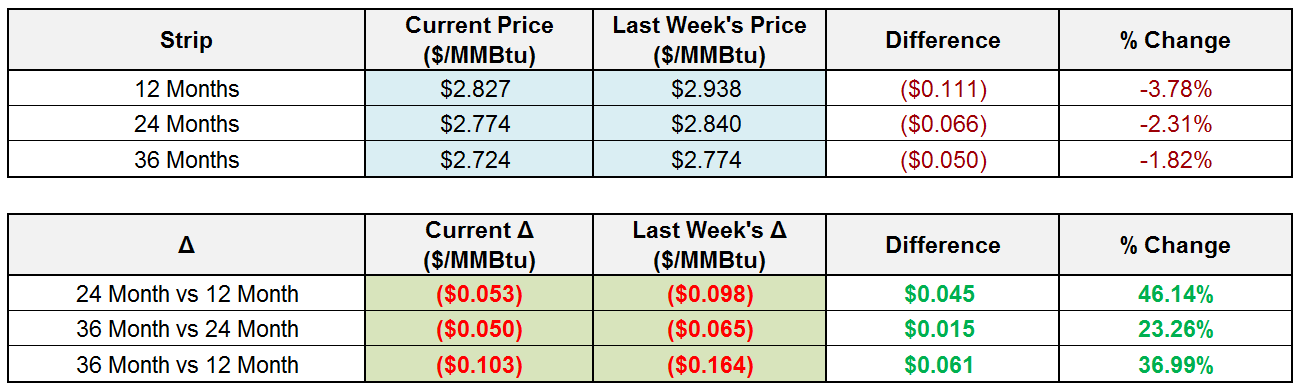Select the ($0.098) last week's delta cell
Image resolution: width=1301 pixels, height=390 pixels.
[709, 294]
